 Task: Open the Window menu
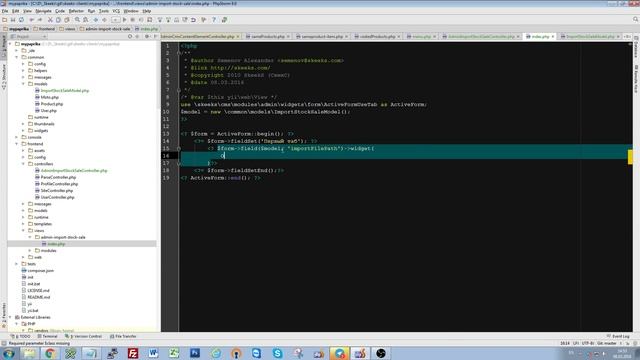click(131, 11)
